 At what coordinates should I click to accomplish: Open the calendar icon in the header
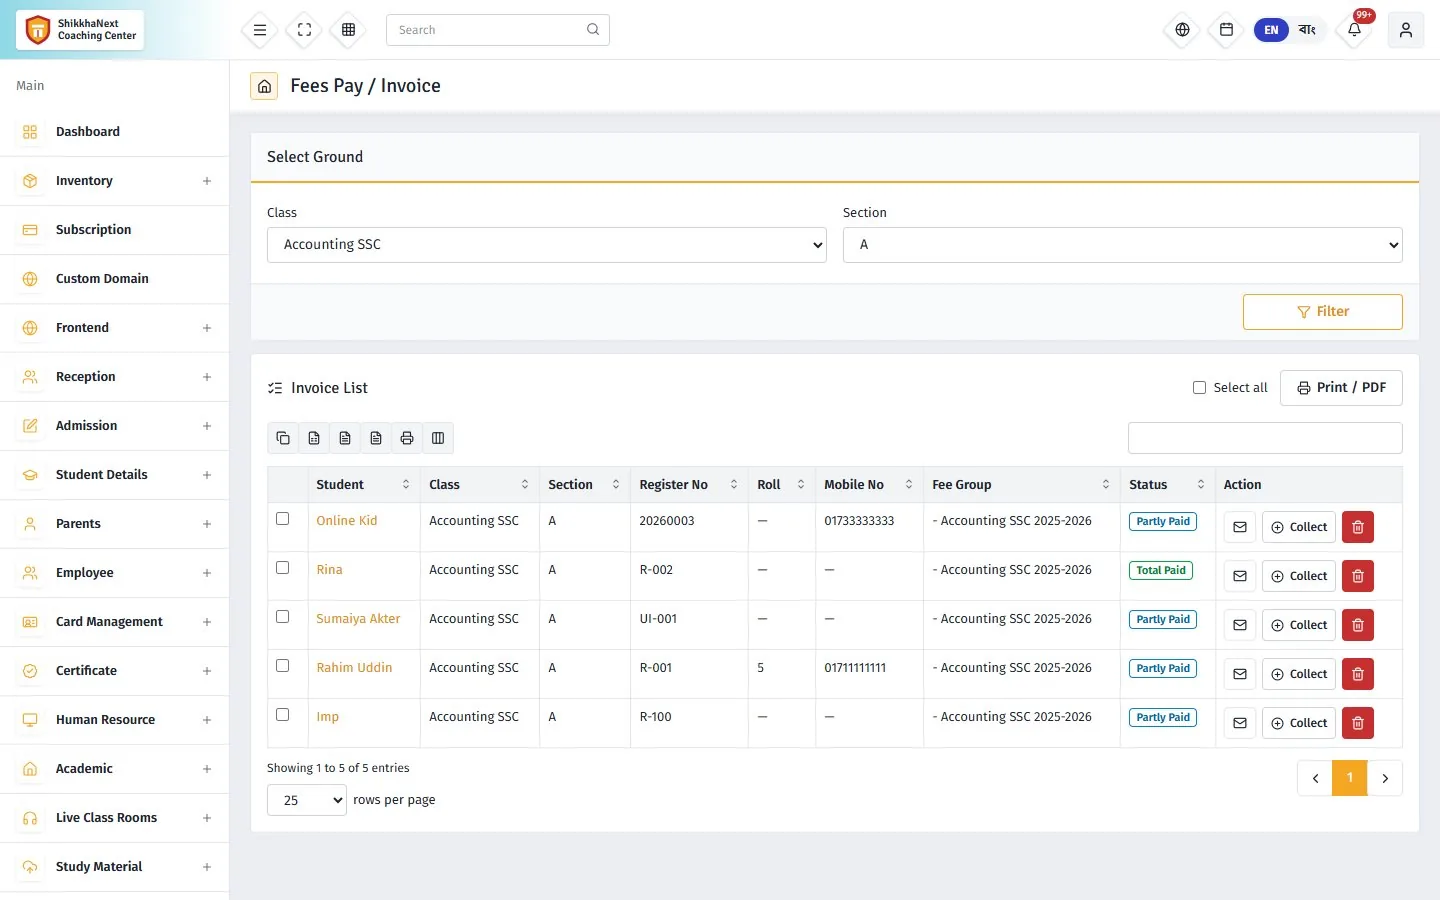pos(1226,30)
